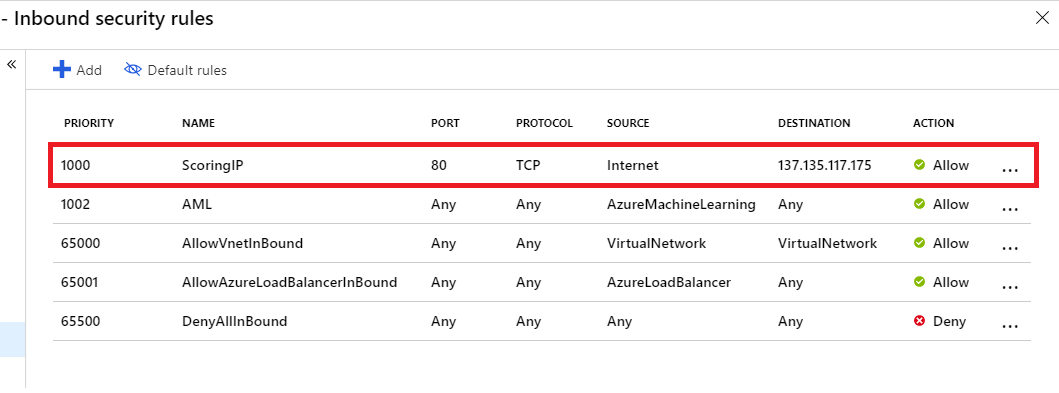Toggle Default rules visibility eye icon
The image size is (1059, 393).
132,70
